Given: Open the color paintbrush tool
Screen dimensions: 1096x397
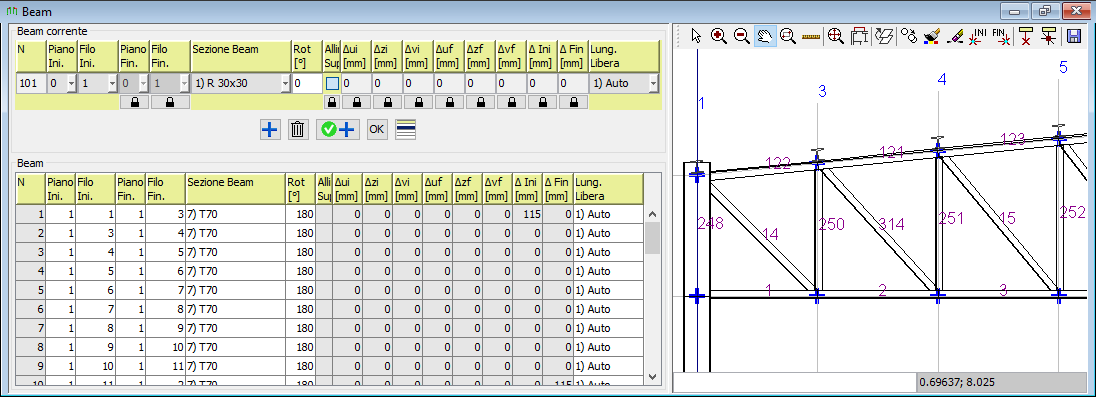Looking at the screenshot, I should [x=931, y=36].
